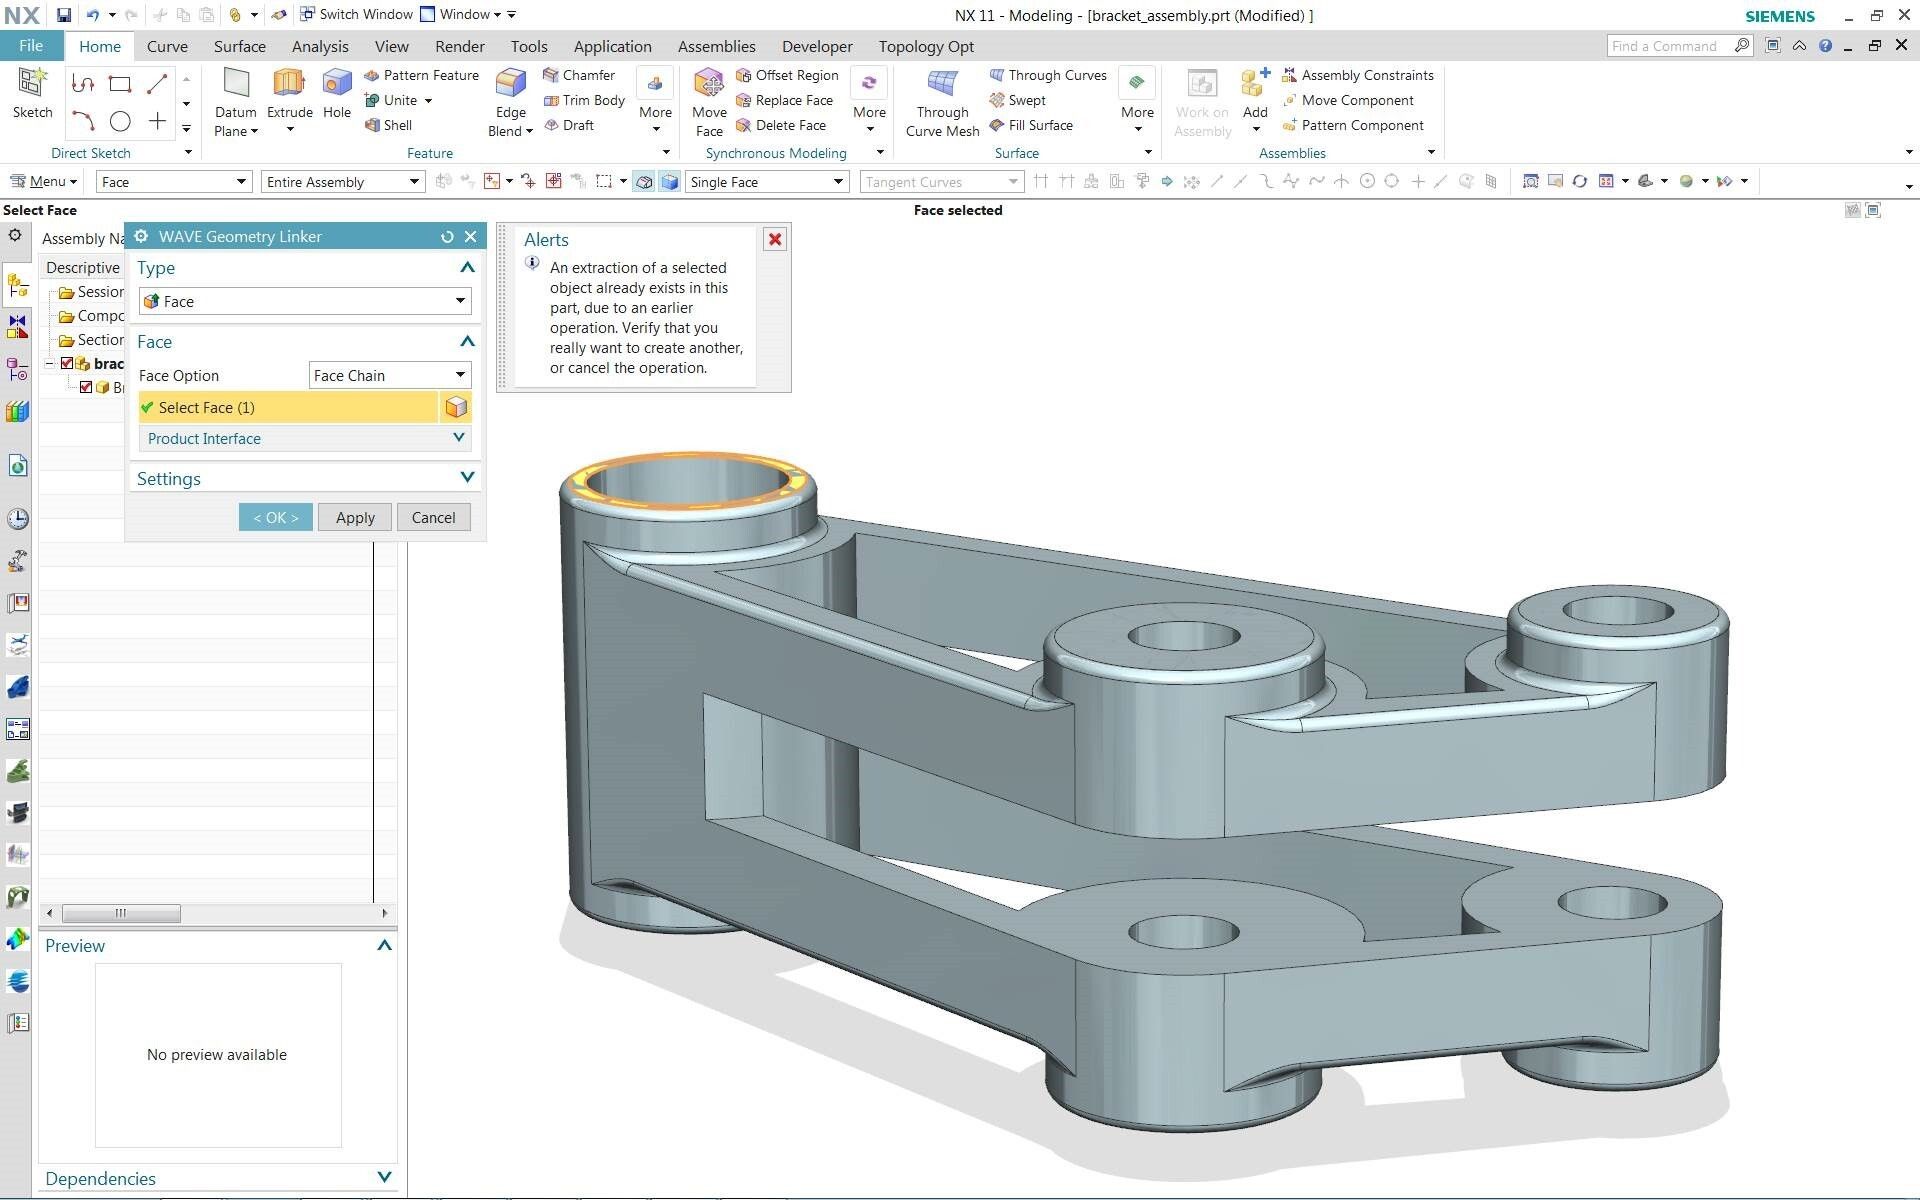Click the Sketch icon in ribbon
Screen dimensions: 1920x1200
pyautogui.click(x=32, y=84)
